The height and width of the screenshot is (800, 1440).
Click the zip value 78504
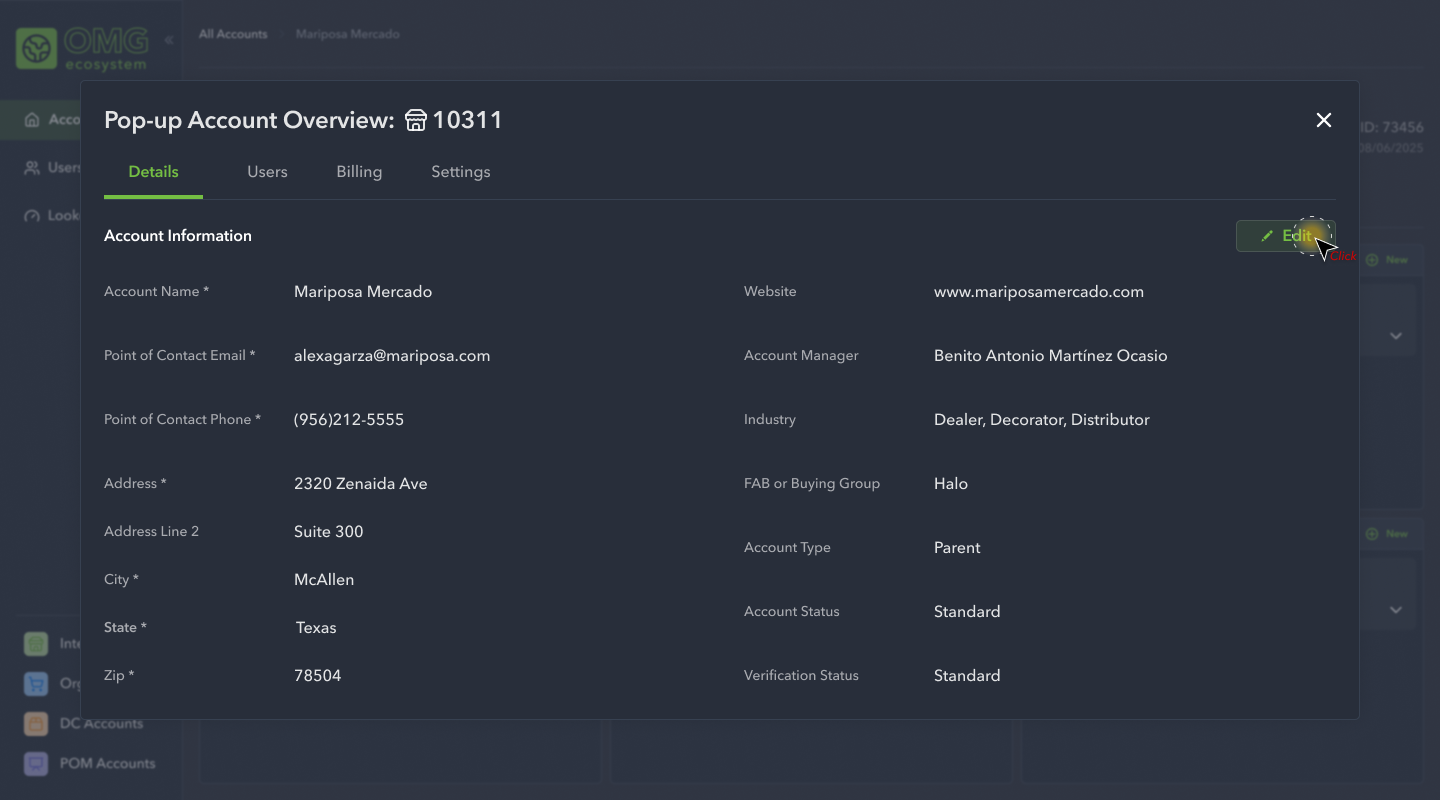[x=318, y=676]
